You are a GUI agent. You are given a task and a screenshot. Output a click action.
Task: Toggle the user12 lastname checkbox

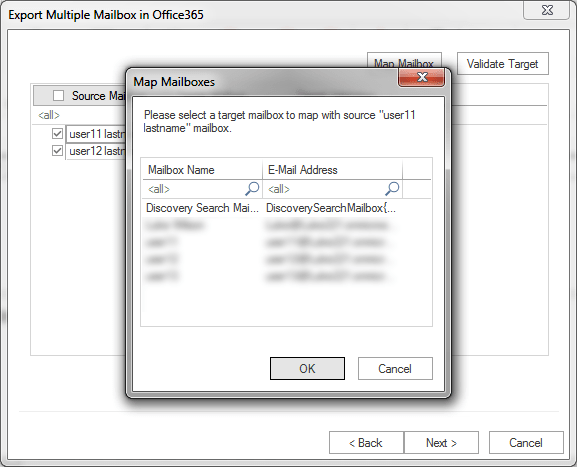coord(57,151)
